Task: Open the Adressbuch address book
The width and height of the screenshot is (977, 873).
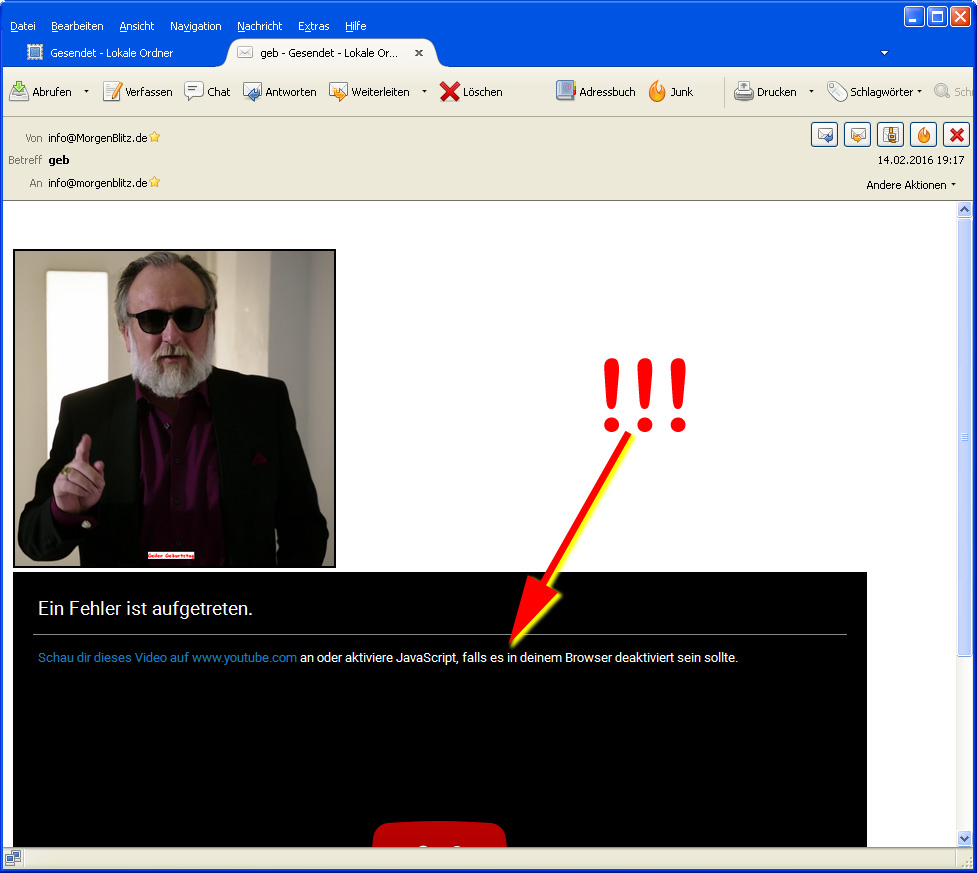Action: tap(596, 92)
